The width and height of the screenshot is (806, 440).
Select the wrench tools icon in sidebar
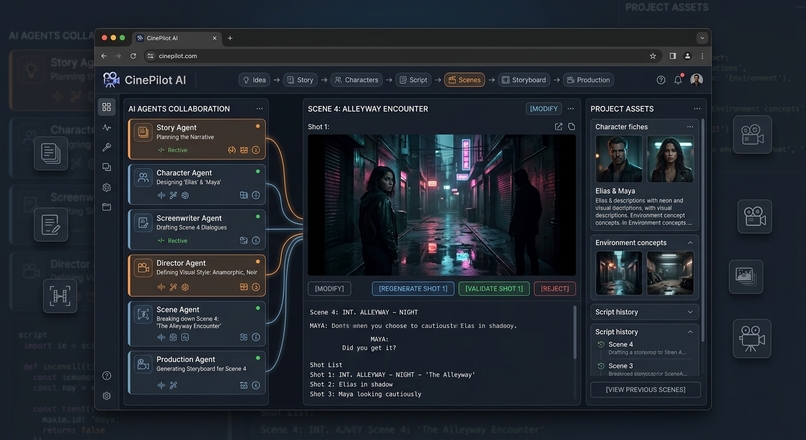(107, 148)
